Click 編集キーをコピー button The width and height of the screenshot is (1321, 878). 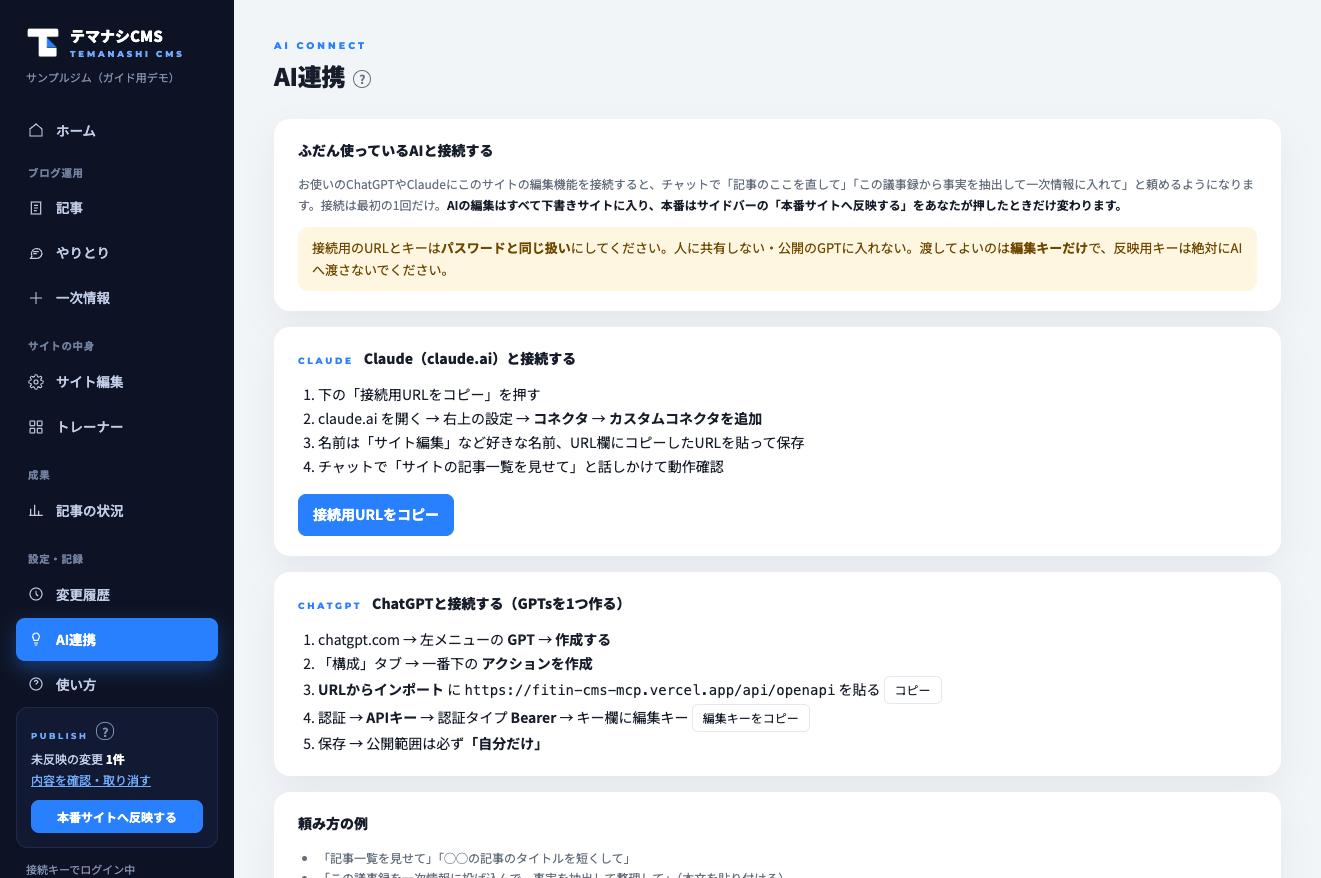tap(751, 718)
